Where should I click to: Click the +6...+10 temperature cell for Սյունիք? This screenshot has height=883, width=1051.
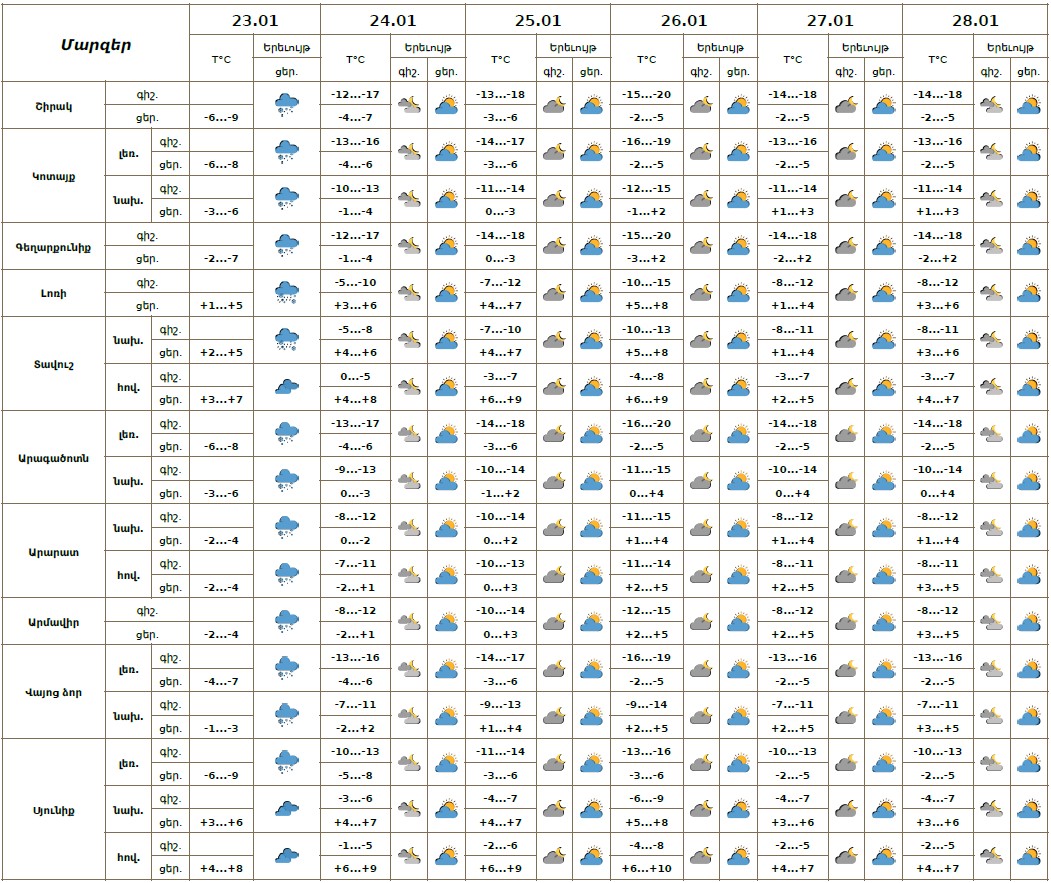pyautogui.click(x=646, y=868)
